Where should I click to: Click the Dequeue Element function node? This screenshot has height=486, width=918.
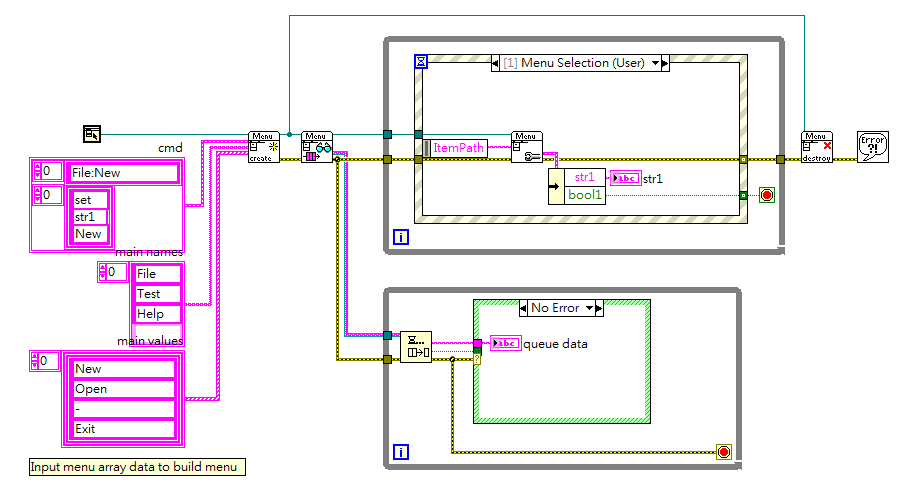click(416, 347)
